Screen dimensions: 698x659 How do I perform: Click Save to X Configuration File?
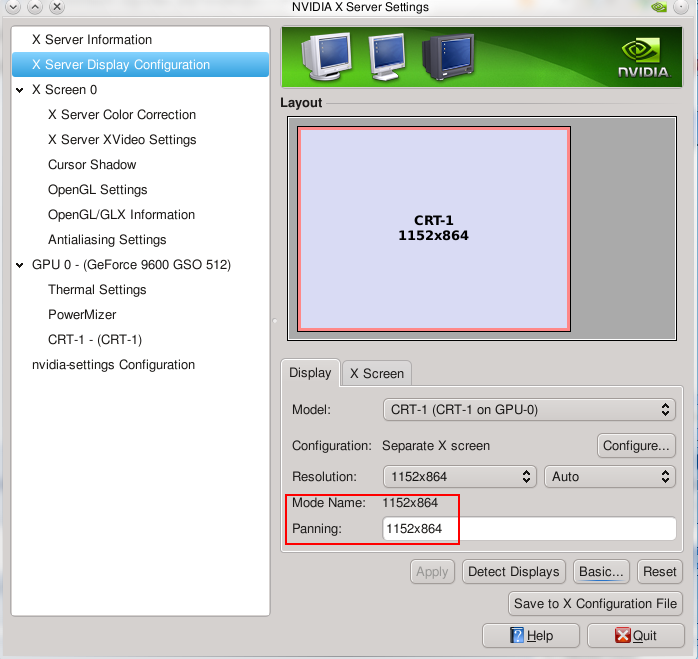point(595,603)
